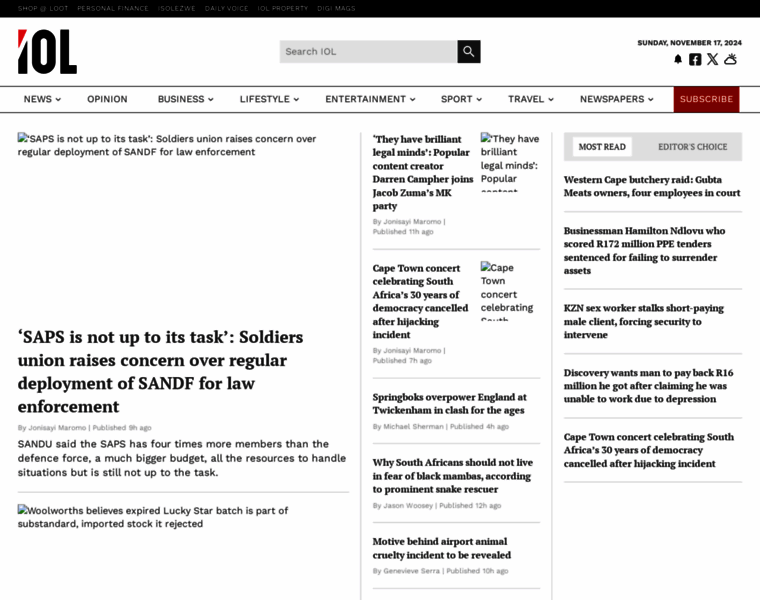Open Digi Mags link

coord(336,8)
